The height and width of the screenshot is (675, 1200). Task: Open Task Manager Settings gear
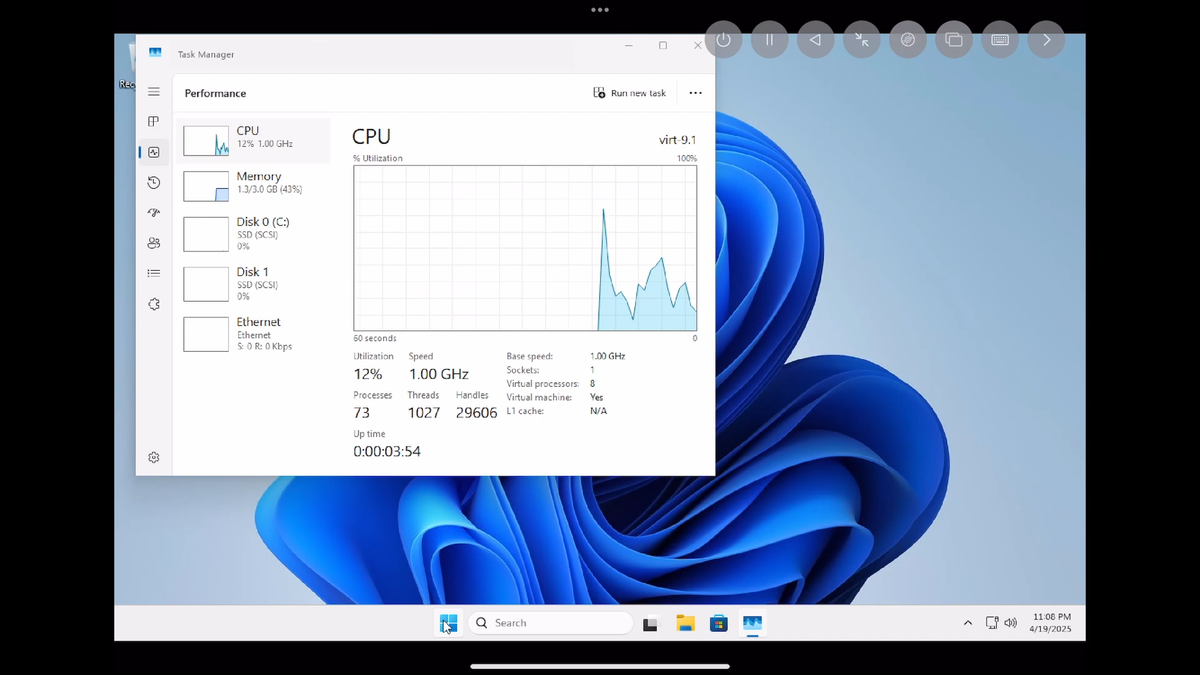click(x=153, y=457)
